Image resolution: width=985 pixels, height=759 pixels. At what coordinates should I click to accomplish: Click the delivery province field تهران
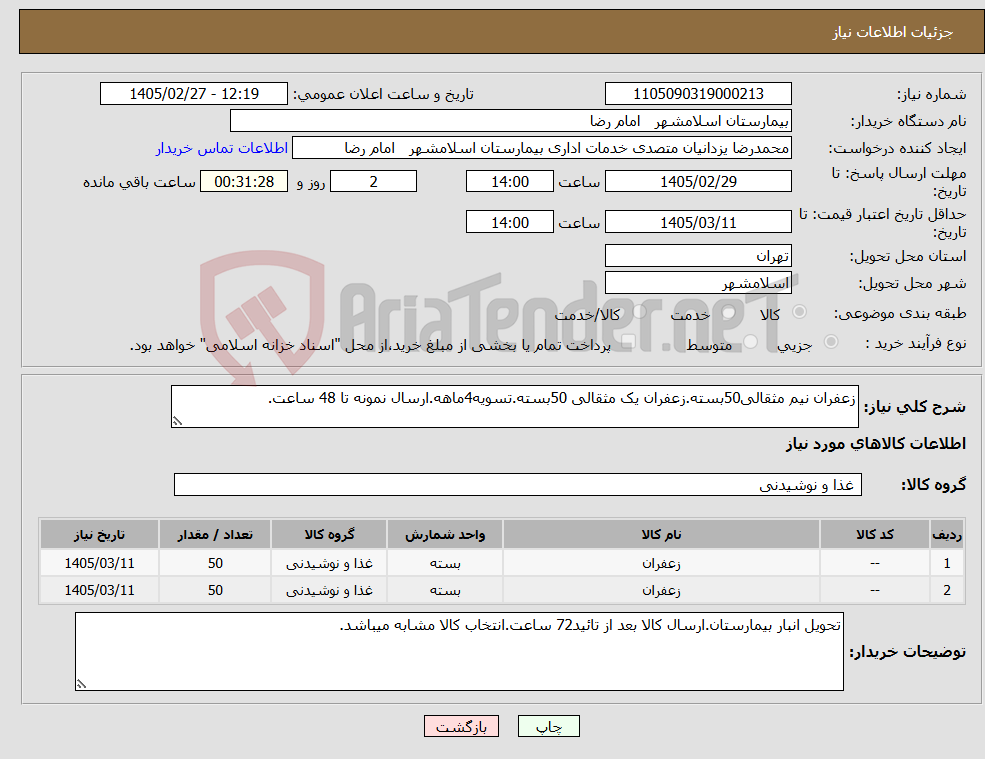tap(698, 256)
